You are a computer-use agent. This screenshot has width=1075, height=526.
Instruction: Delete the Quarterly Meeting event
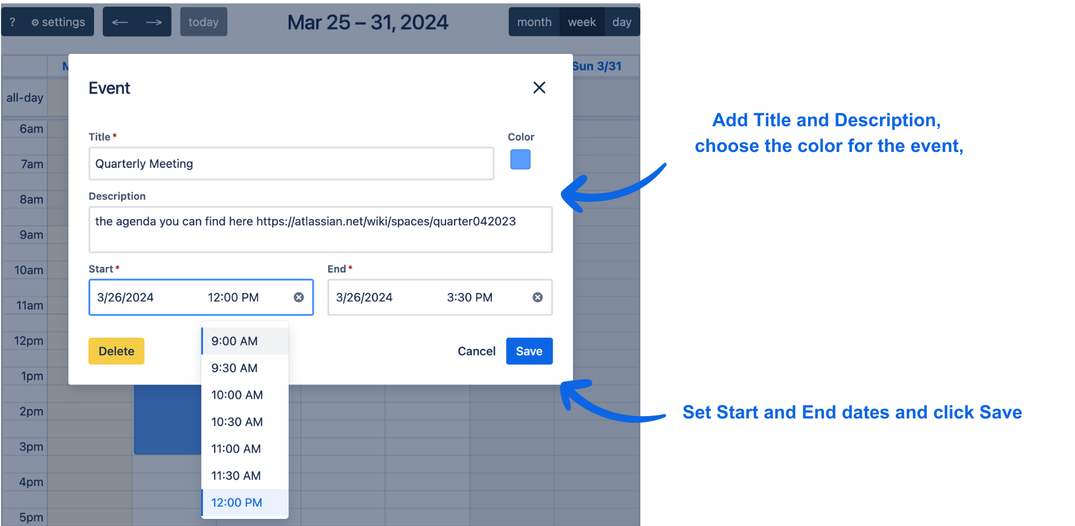pos(116,351)
